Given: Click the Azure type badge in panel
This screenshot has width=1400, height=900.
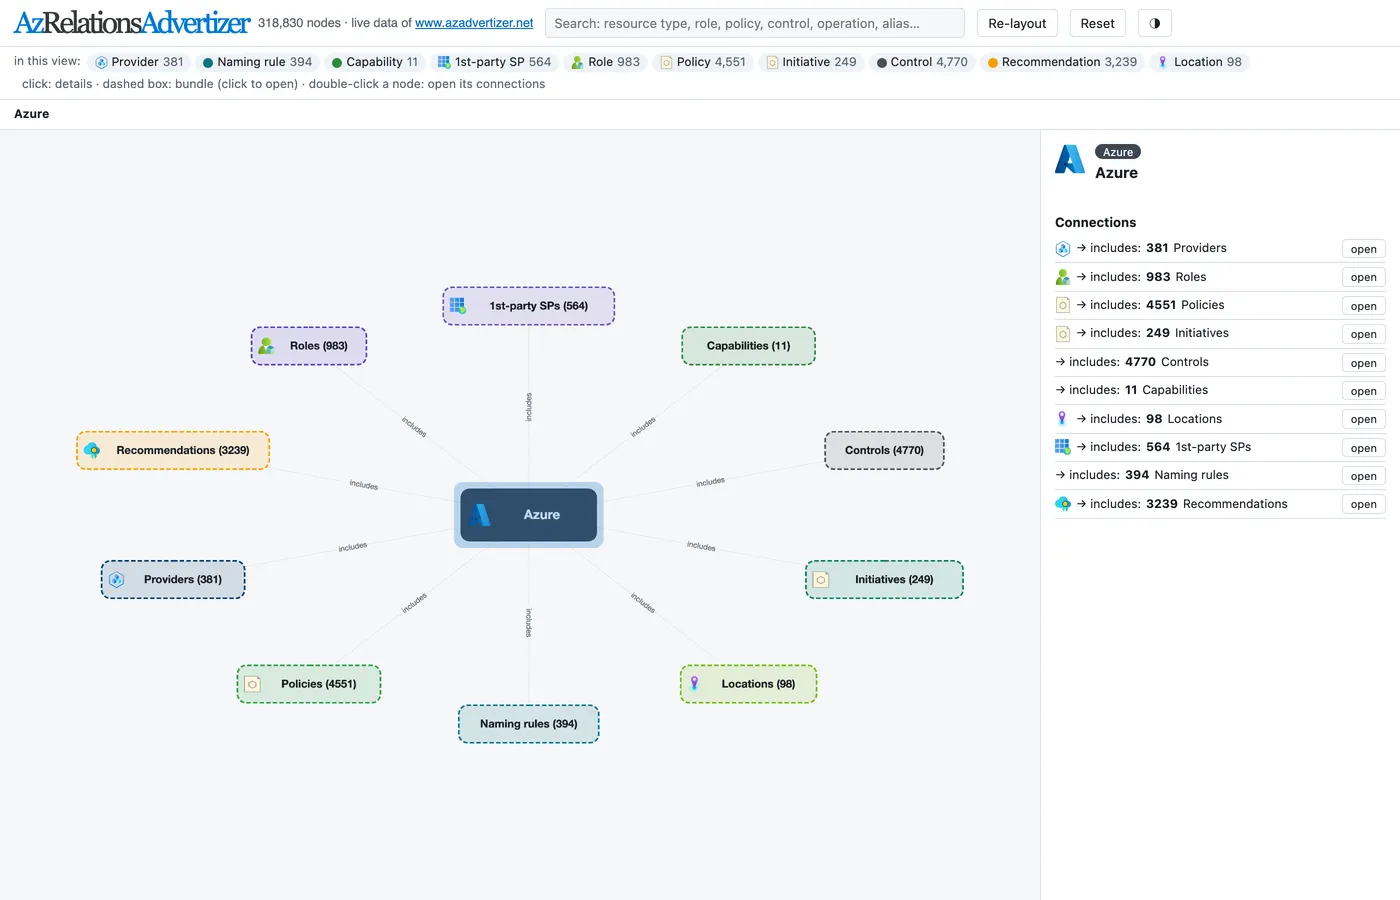Looking at the screenshot, I should coord(1118,152).
